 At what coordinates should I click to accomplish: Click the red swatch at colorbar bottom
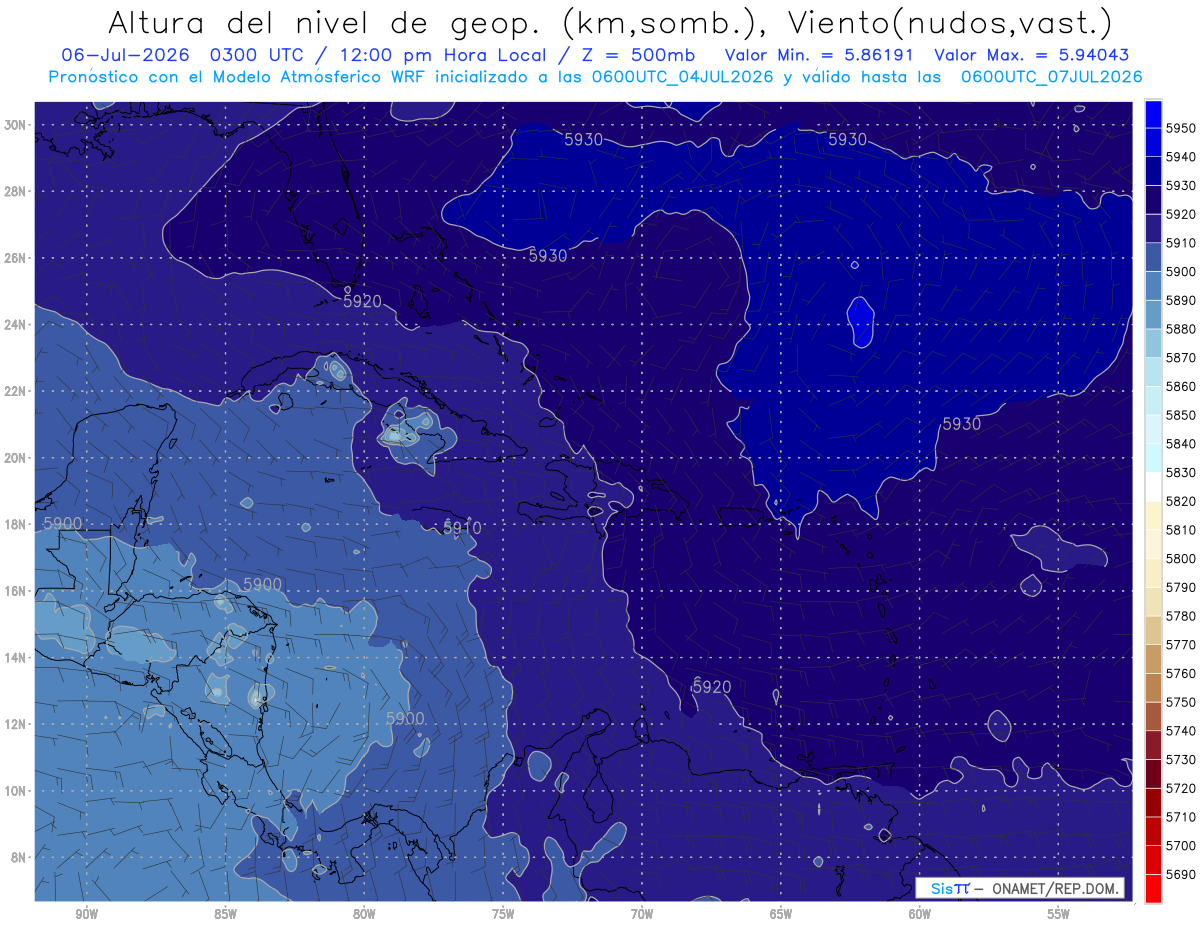[x=1153, y=888]
